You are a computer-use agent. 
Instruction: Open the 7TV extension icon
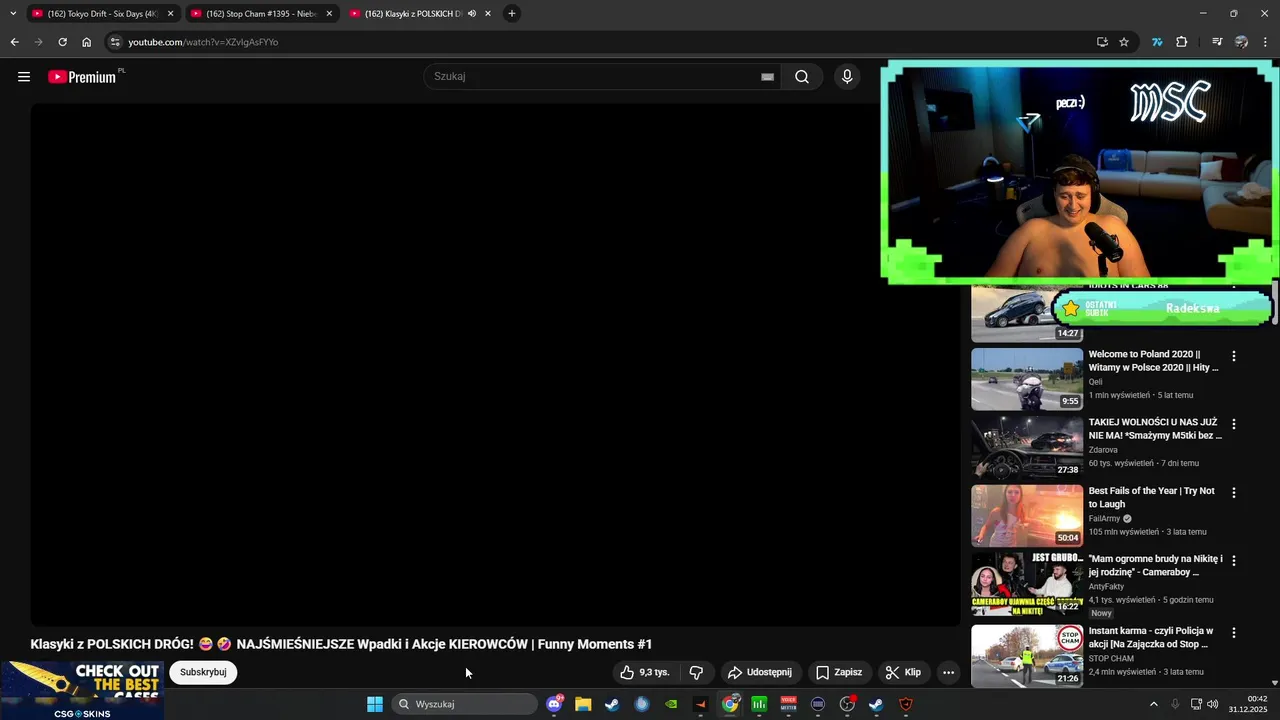[x=1157, y=42]
